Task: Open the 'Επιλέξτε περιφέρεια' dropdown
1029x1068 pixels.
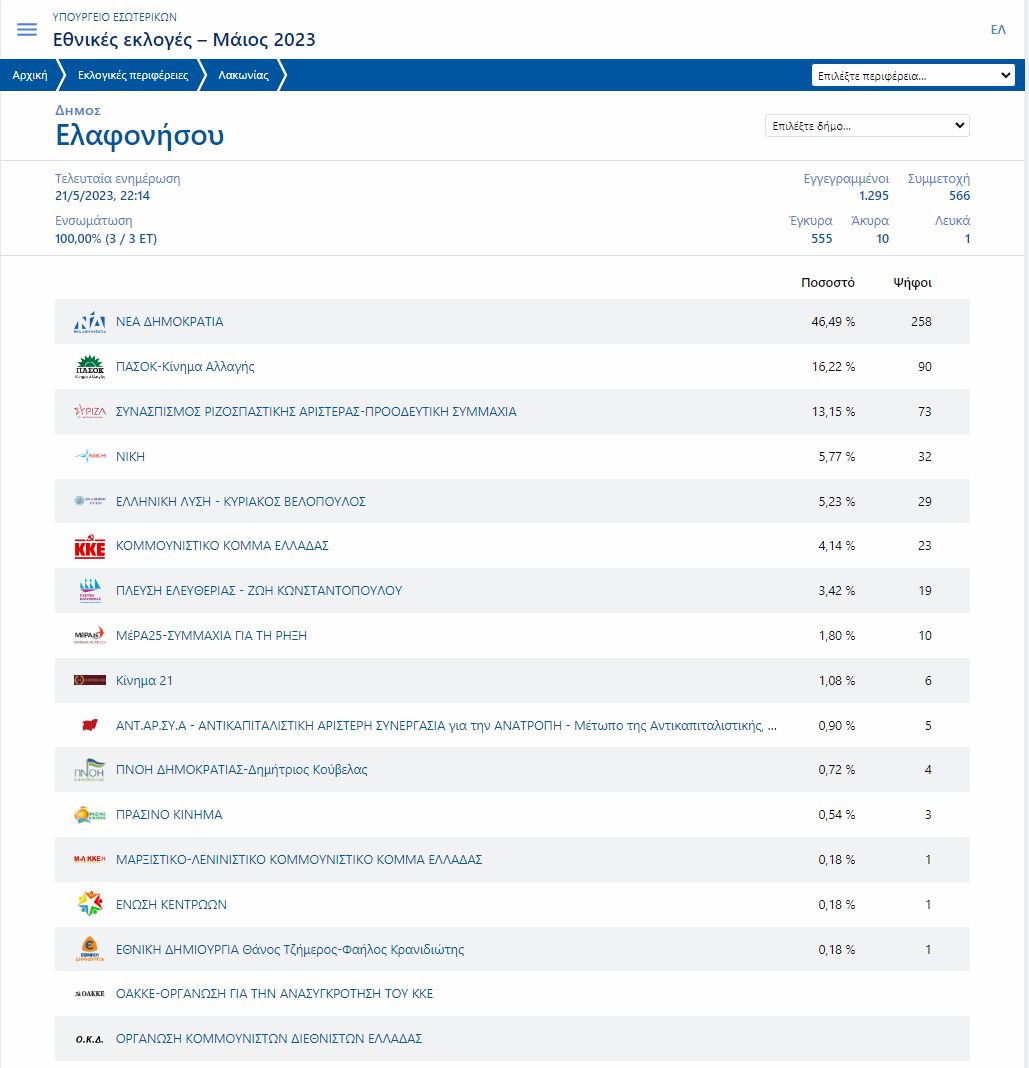Action: (x=913, y=75)
